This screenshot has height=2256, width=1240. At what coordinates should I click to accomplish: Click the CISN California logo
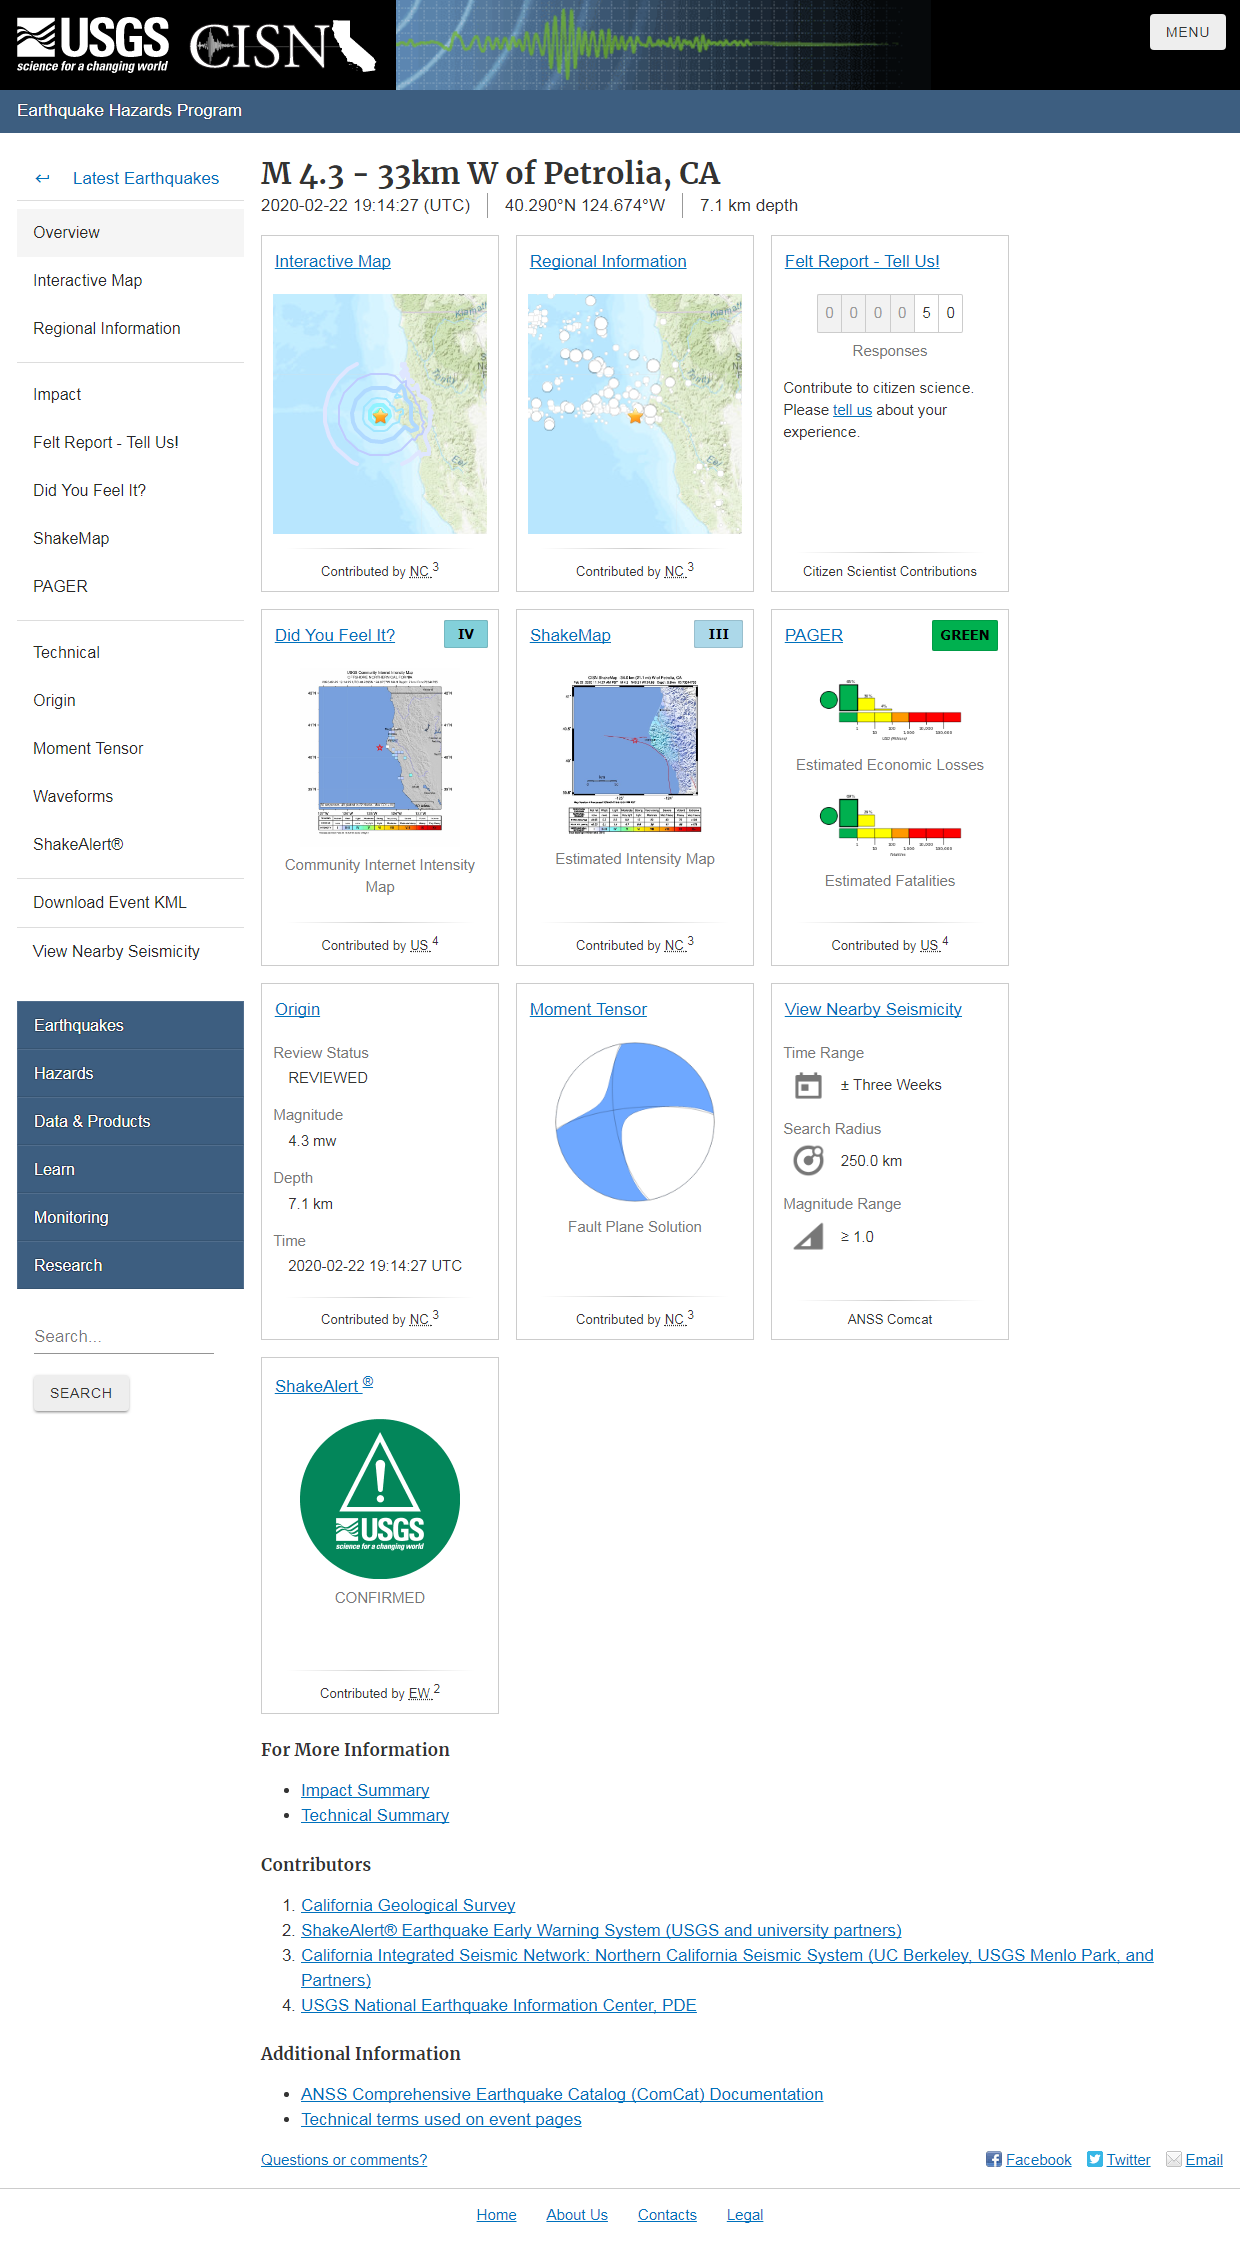[x=283, y=46]
